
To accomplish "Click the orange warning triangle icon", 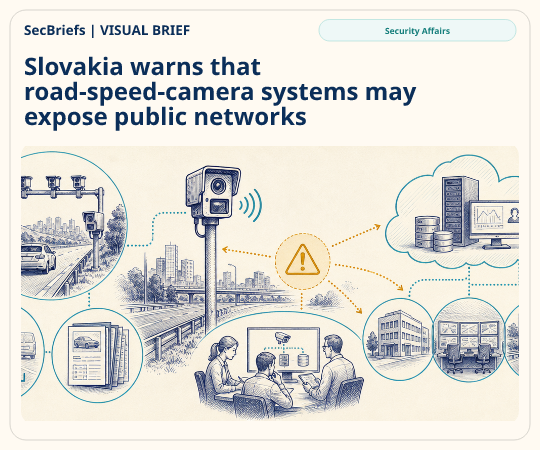I will point(302,260).
